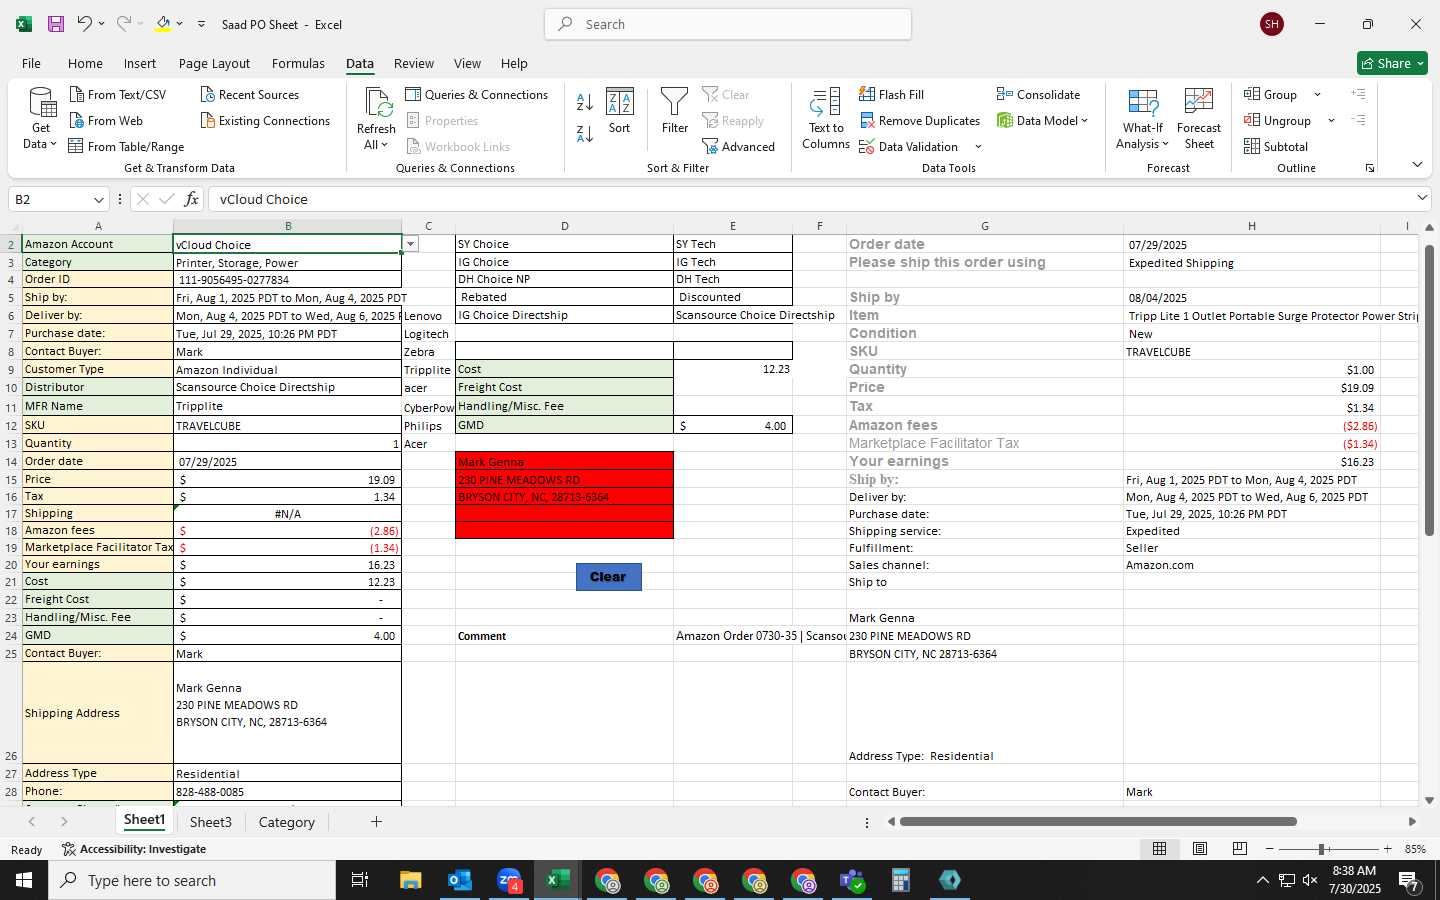Expand Ungroup dropdown arrow

1331,121
